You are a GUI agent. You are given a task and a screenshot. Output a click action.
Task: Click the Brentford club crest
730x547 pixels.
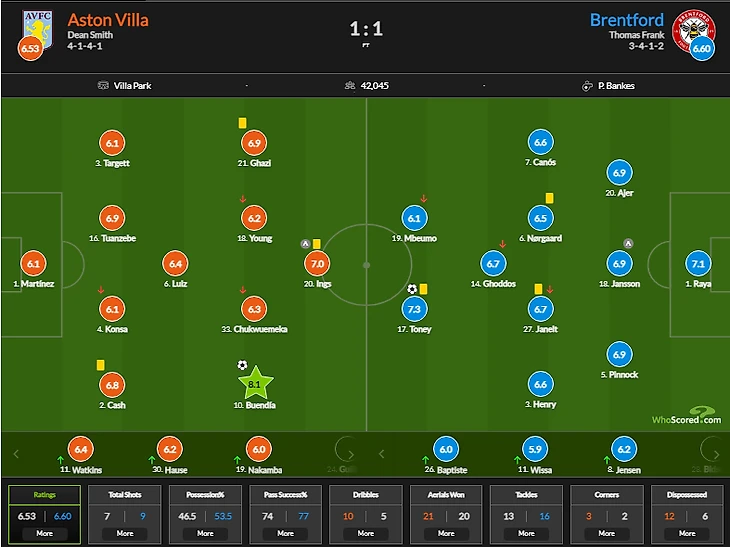point(695,27)
